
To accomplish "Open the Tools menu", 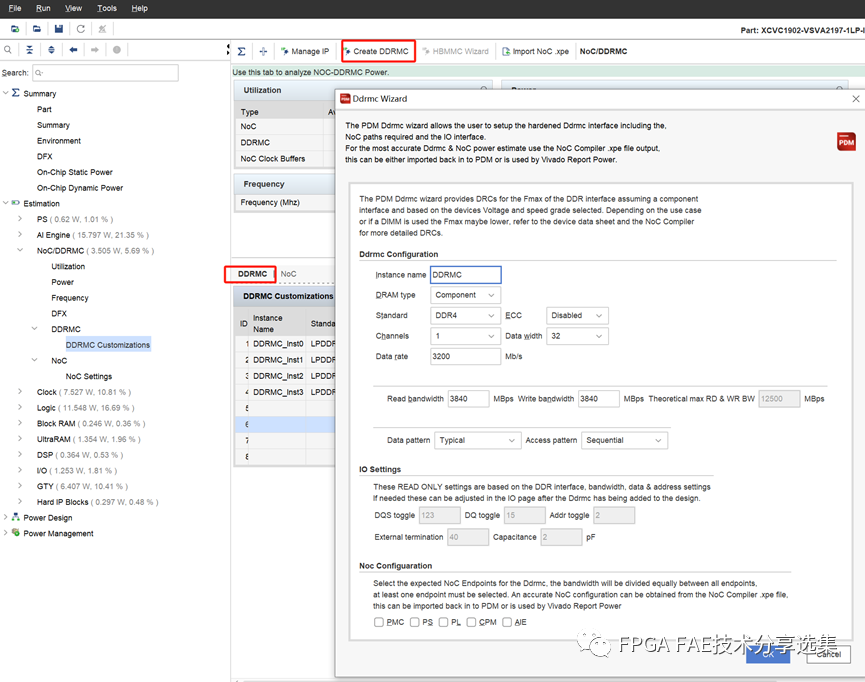I will click(106, 8).
